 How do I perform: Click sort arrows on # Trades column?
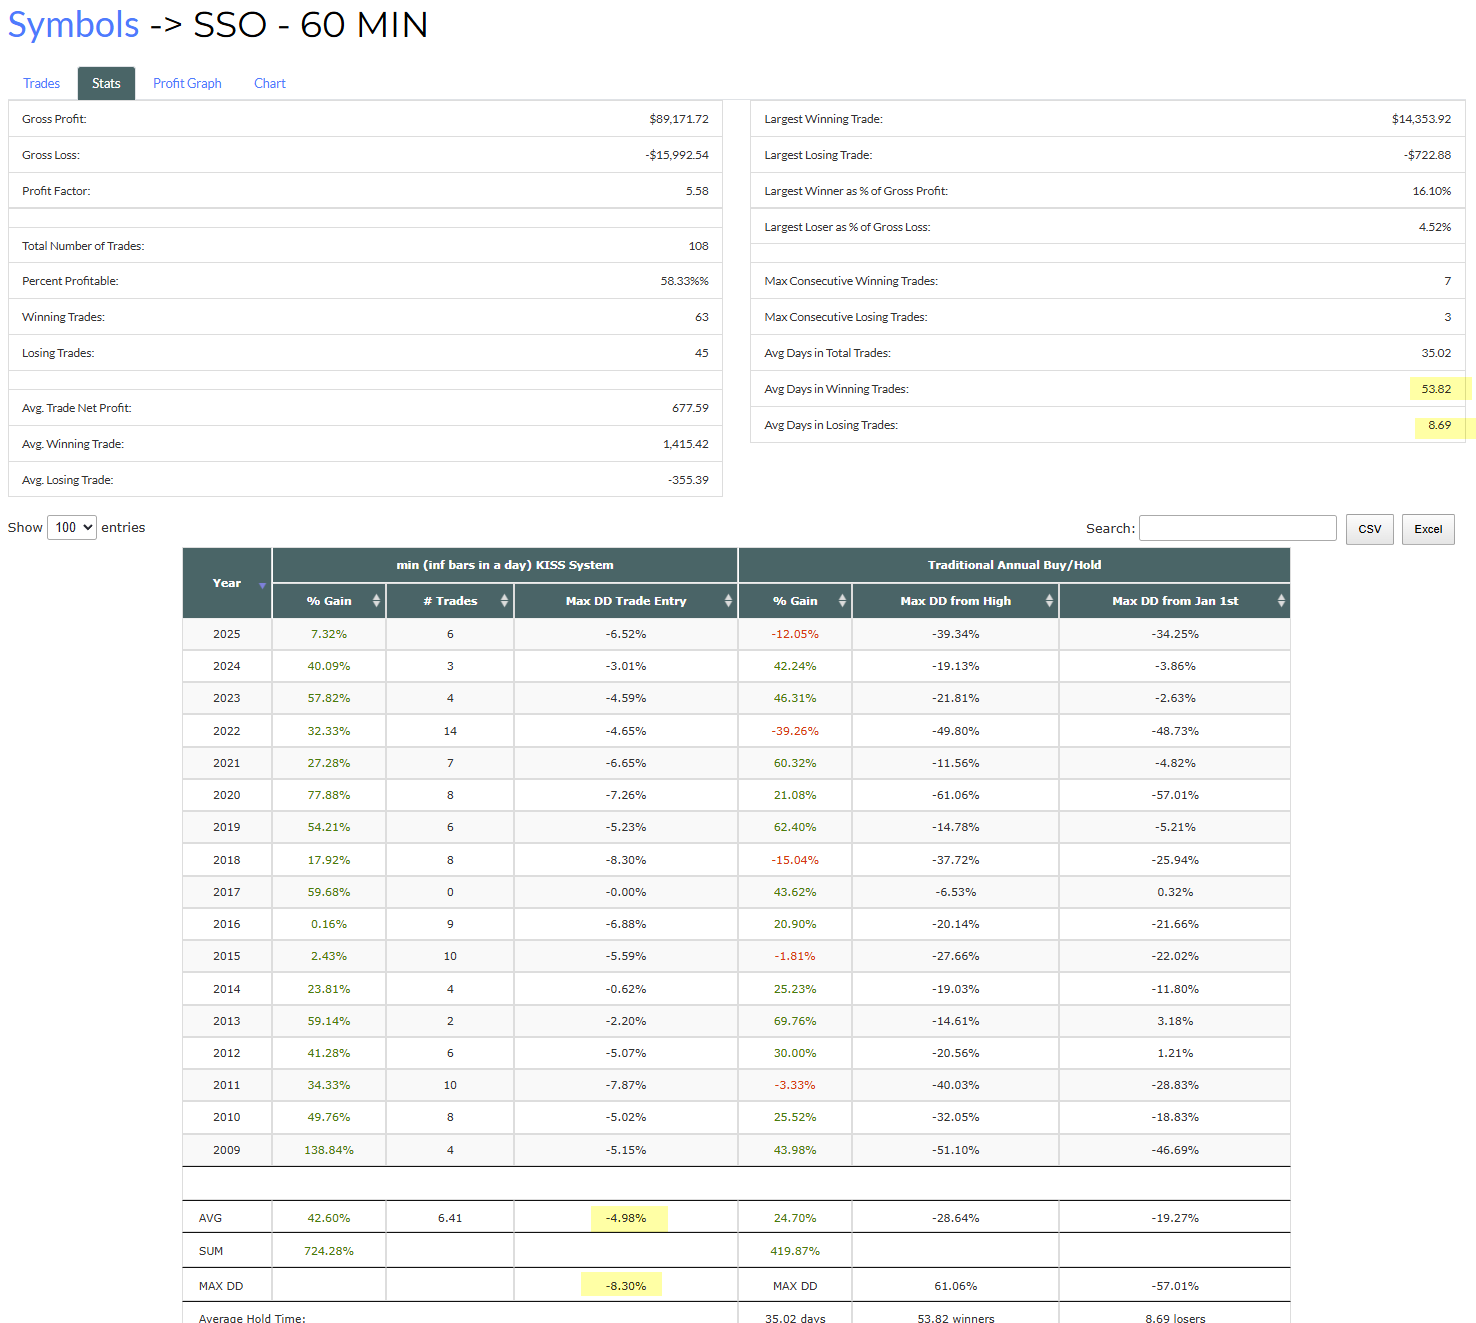tap(504, 601)
